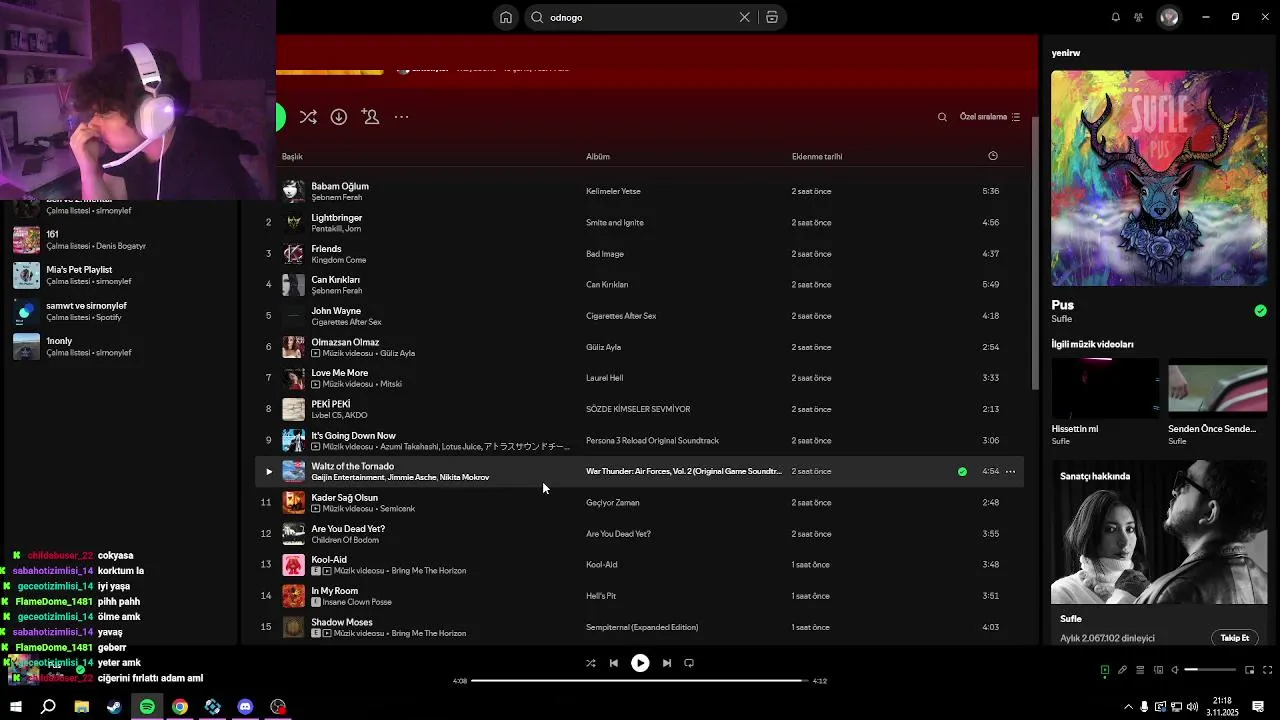
Task: Go to Spotify Home
Action: (x=506, y=17)
